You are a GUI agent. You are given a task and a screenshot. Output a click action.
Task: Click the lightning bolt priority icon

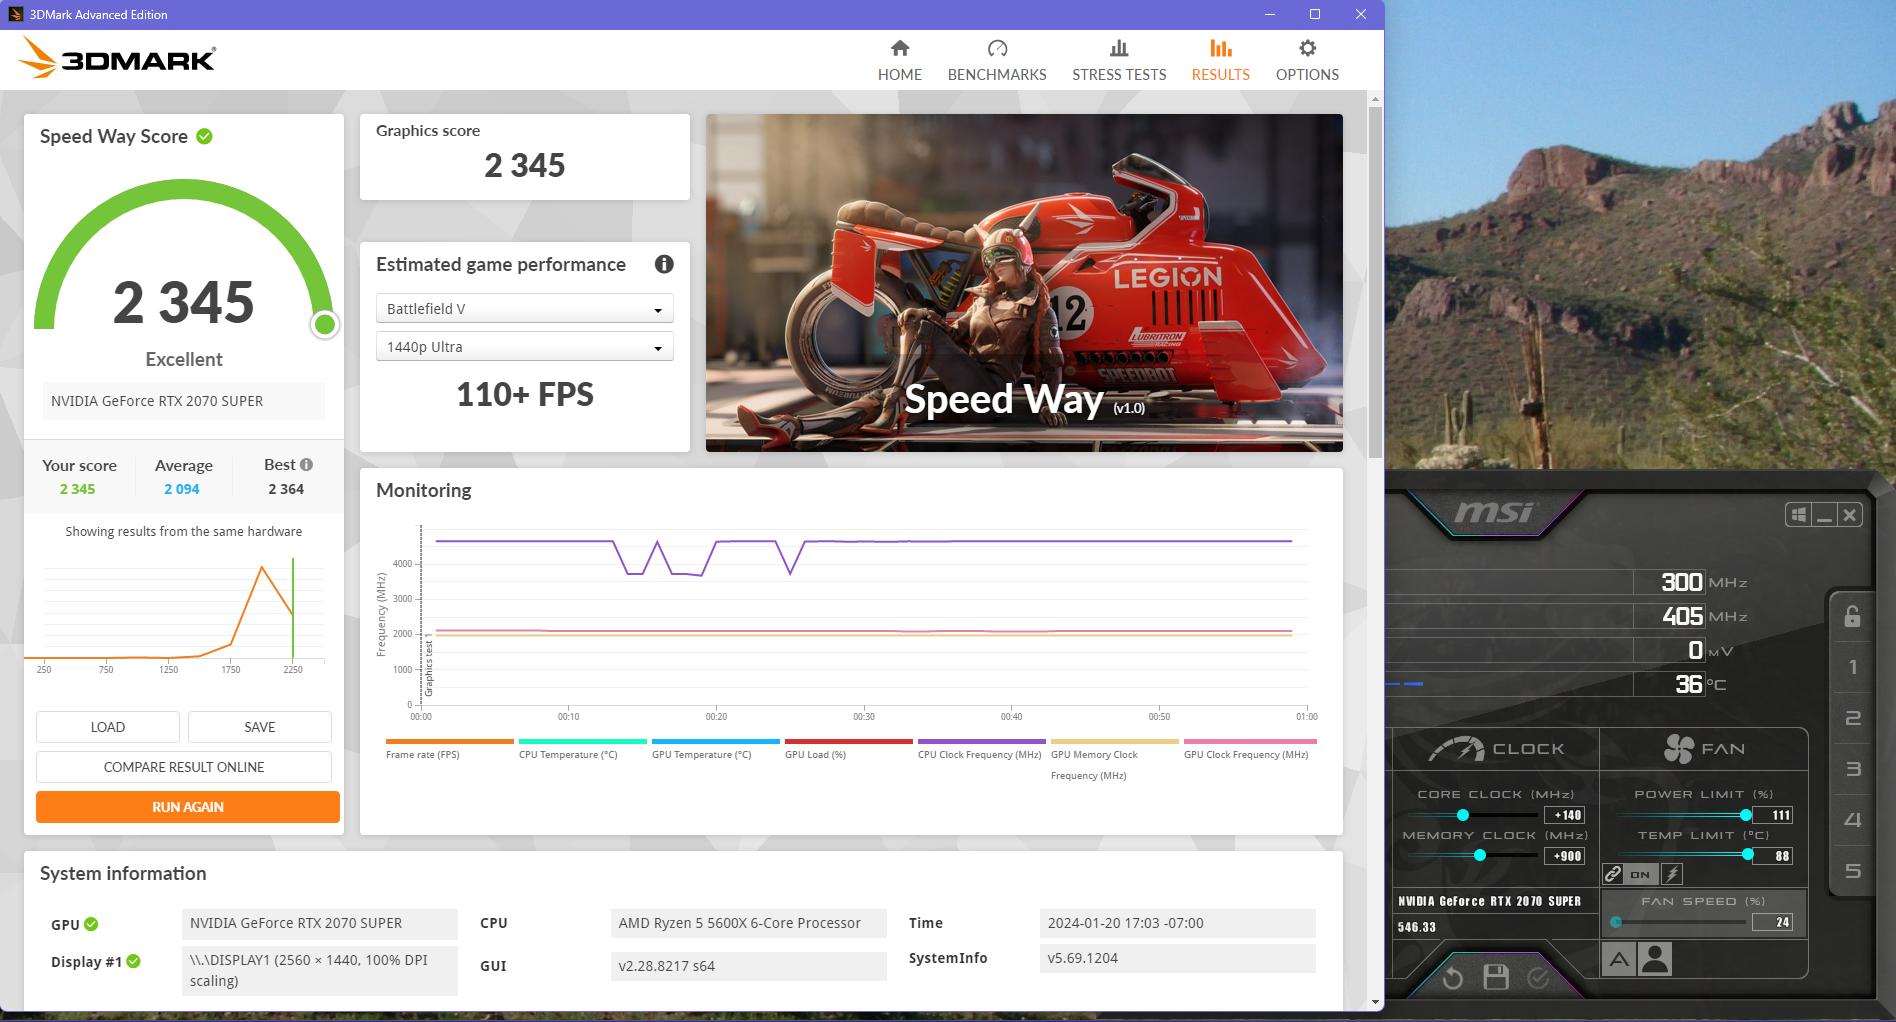(1672, 874)
